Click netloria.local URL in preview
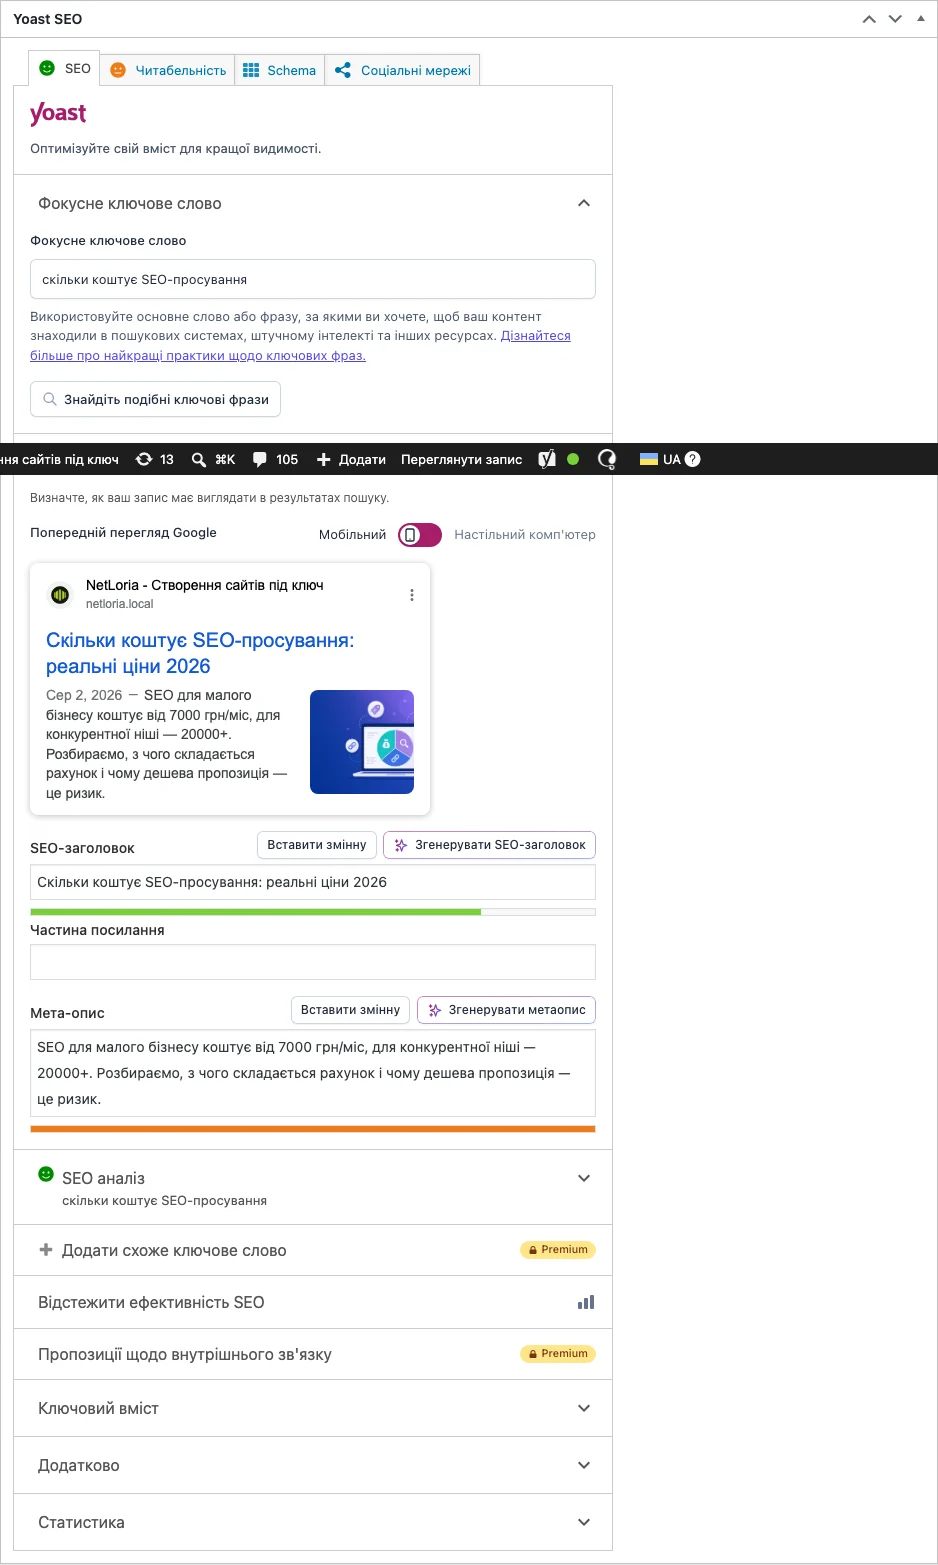 point(120,604)
